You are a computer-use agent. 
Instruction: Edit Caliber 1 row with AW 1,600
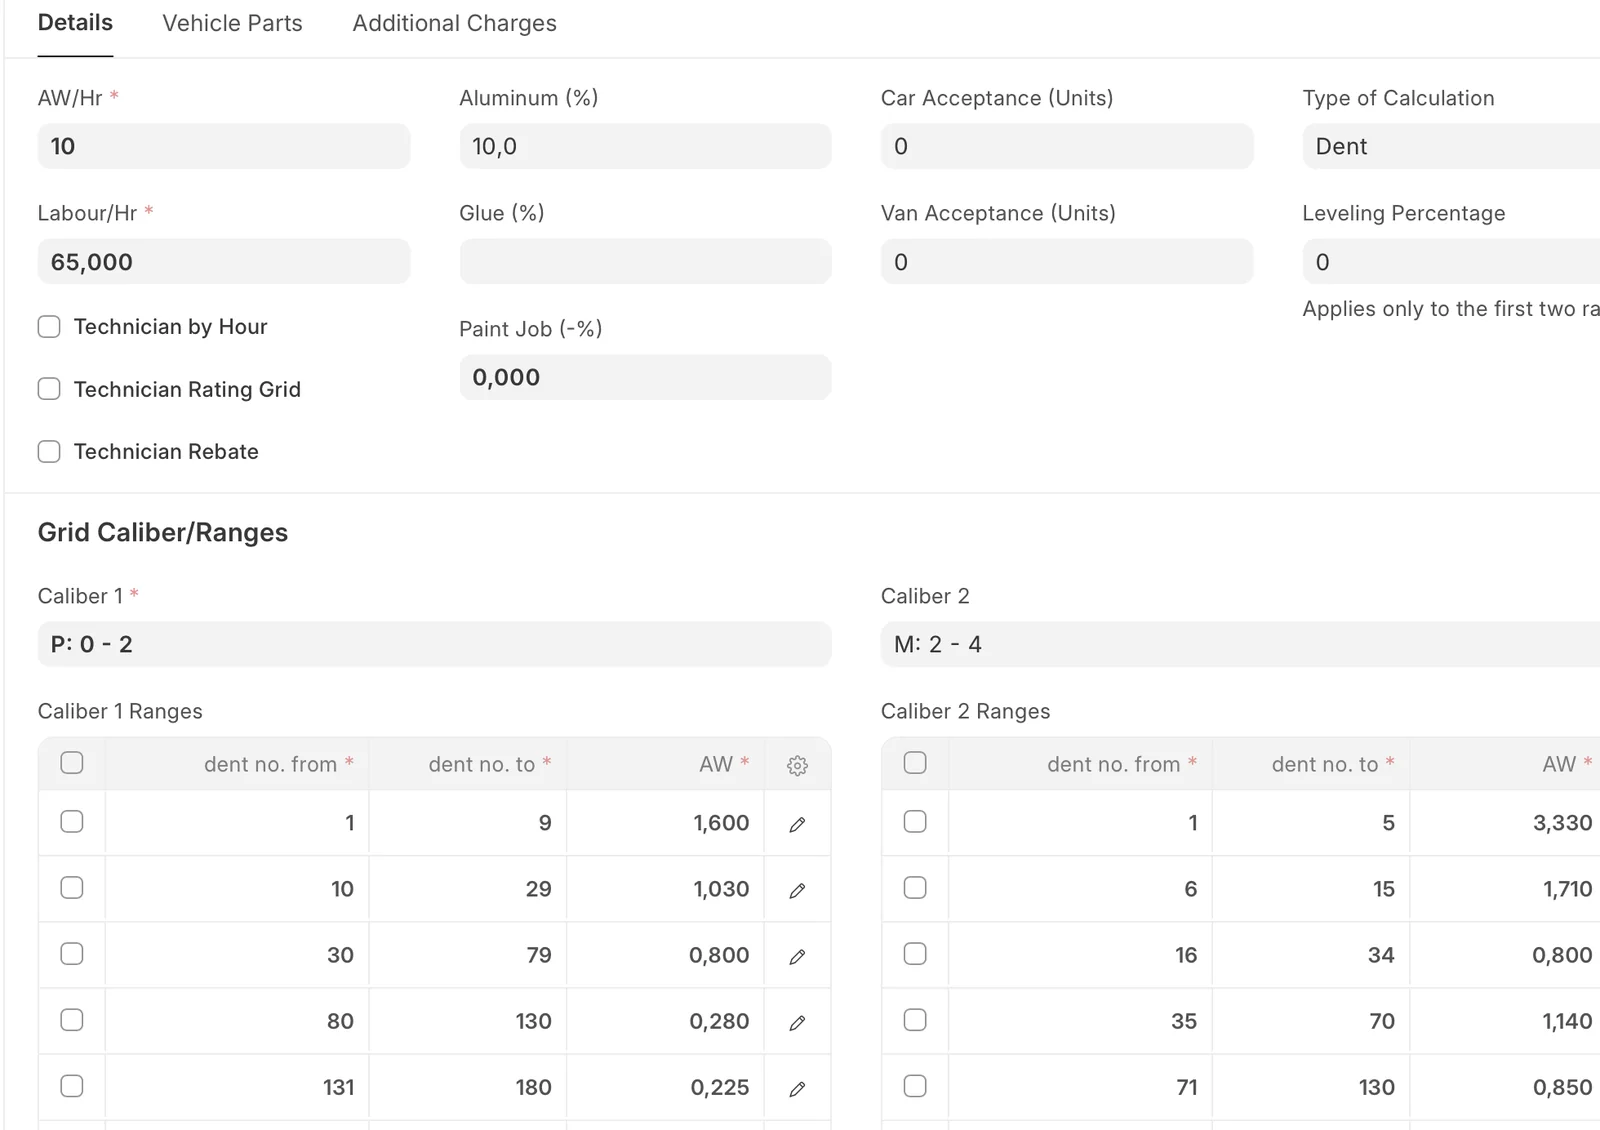click(797, 824)
